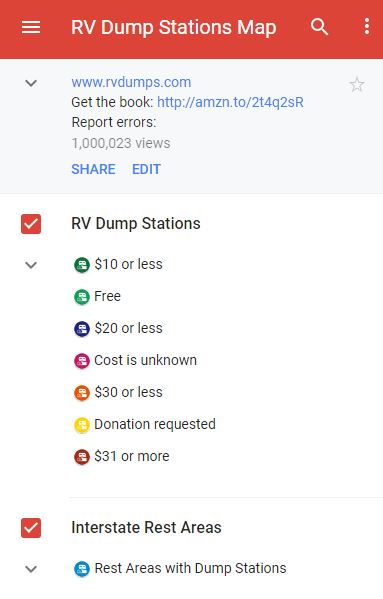The image size is (383, 599).
Task: Click the green Free marker icon
Action: click(82, 296)
